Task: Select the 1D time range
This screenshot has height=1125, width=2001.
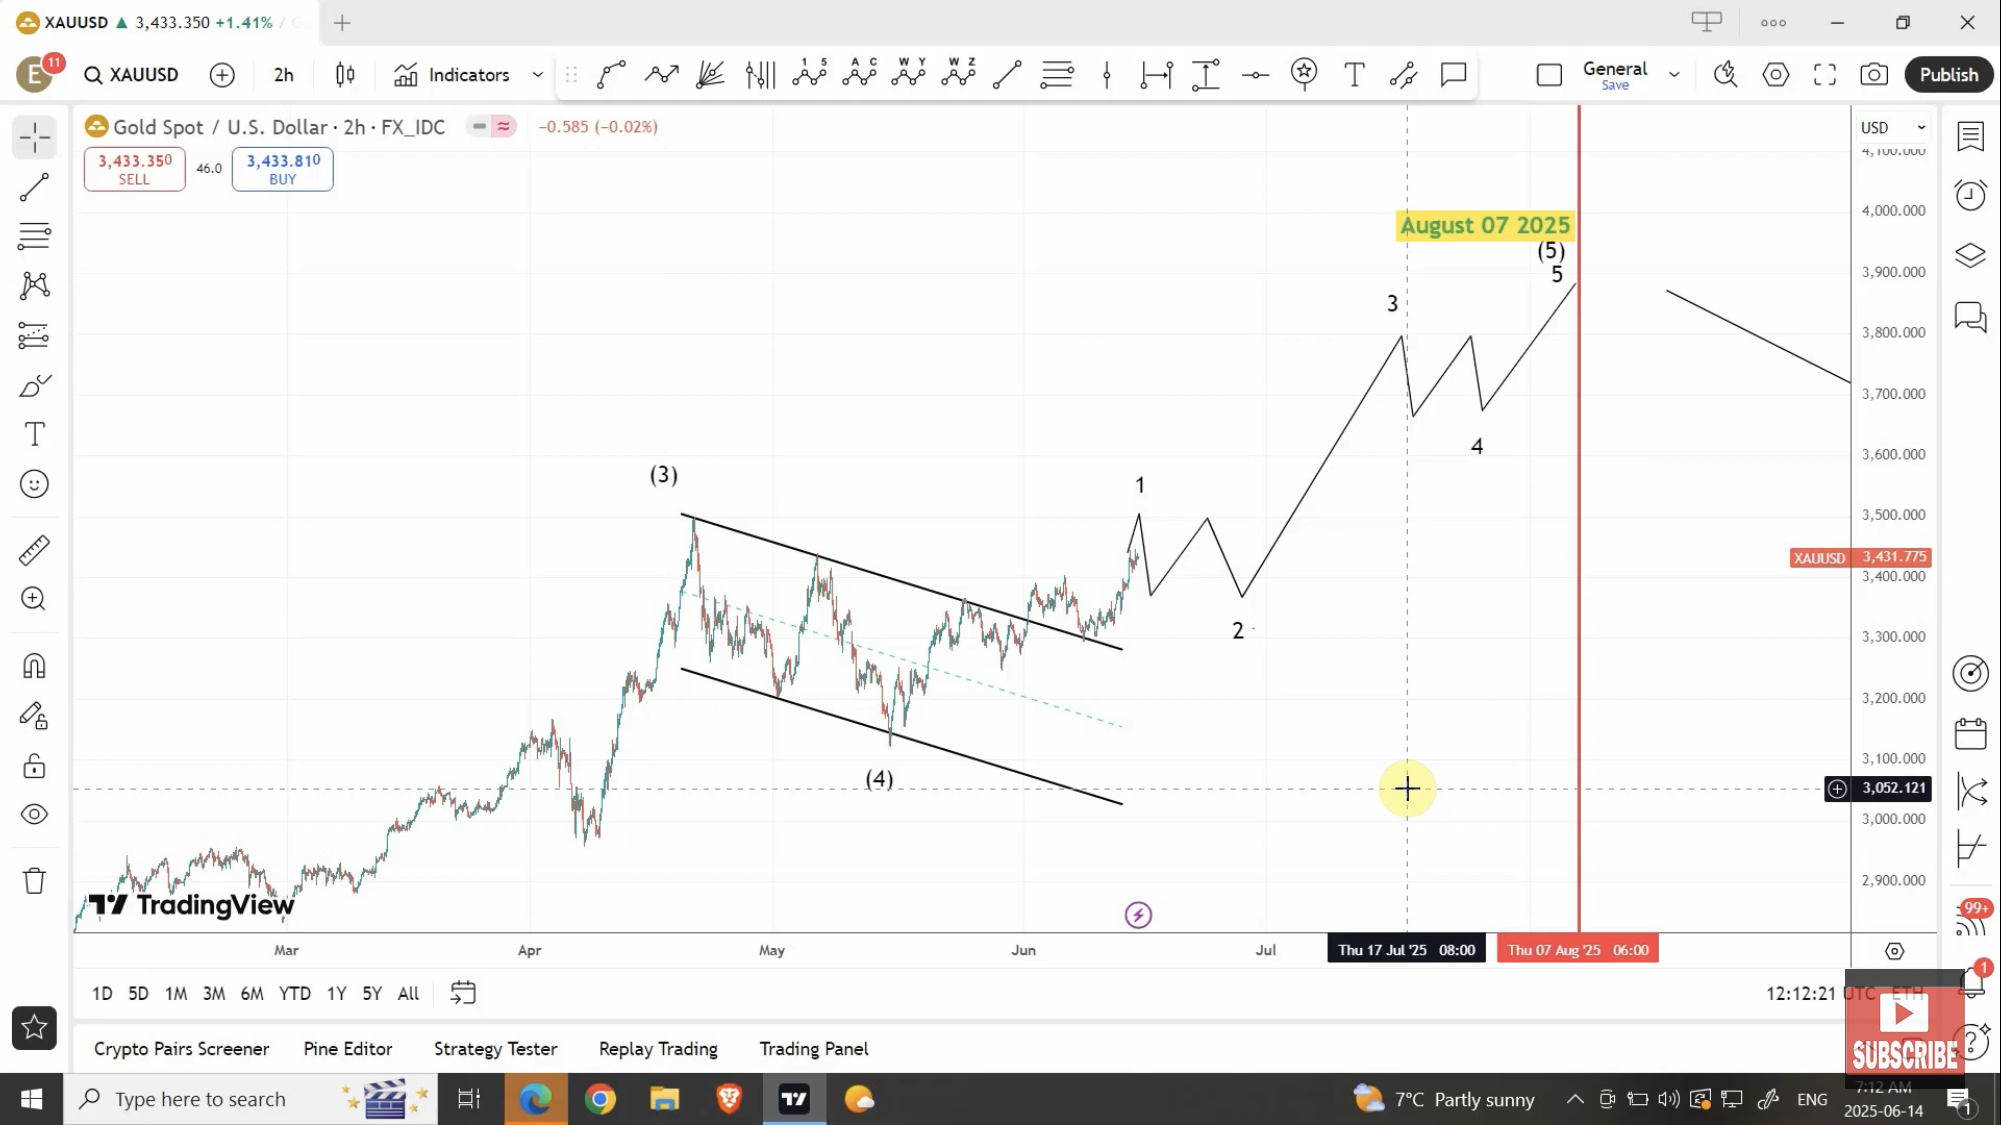Action: tap(102, 993)
